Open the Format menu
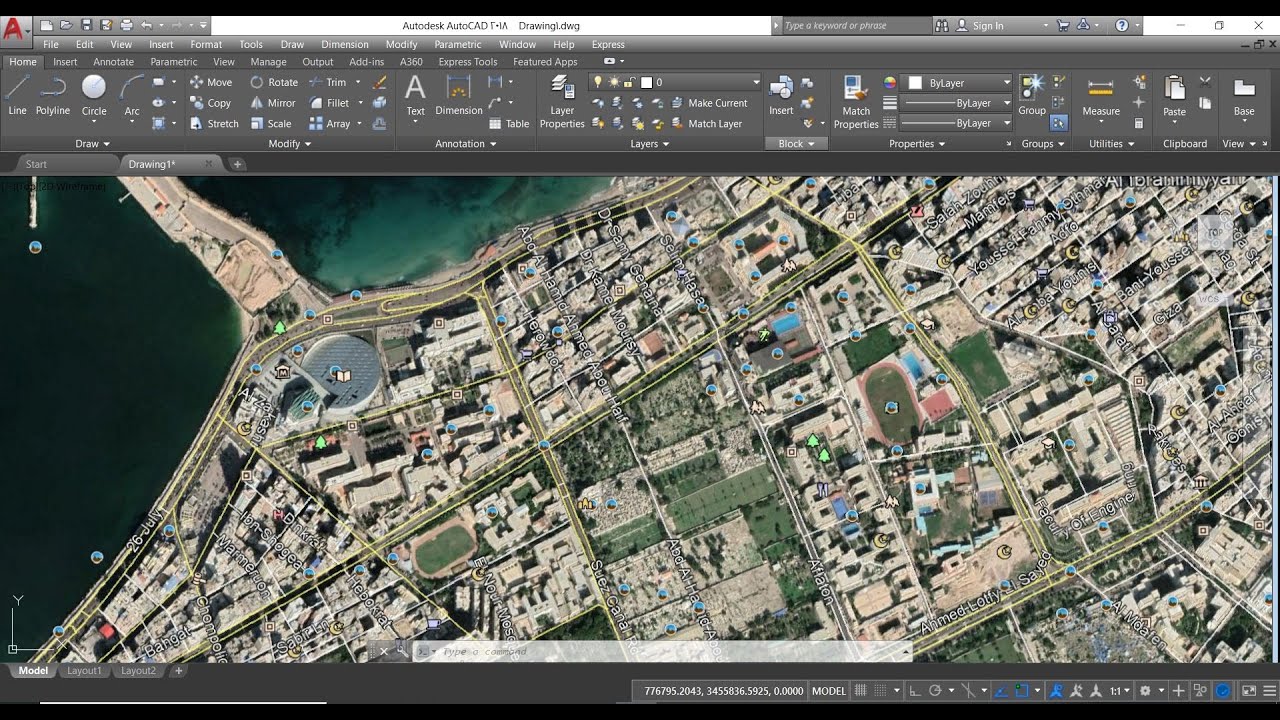The width and height of the screenshot is (1280, 720). click(x=206, y=44)
